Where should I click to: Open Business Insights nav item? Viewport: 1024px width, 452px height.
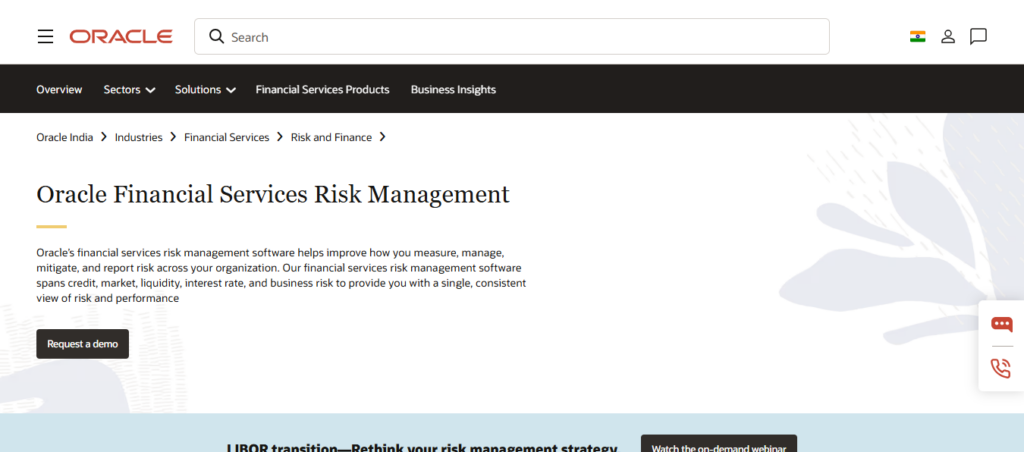[453, 89]
